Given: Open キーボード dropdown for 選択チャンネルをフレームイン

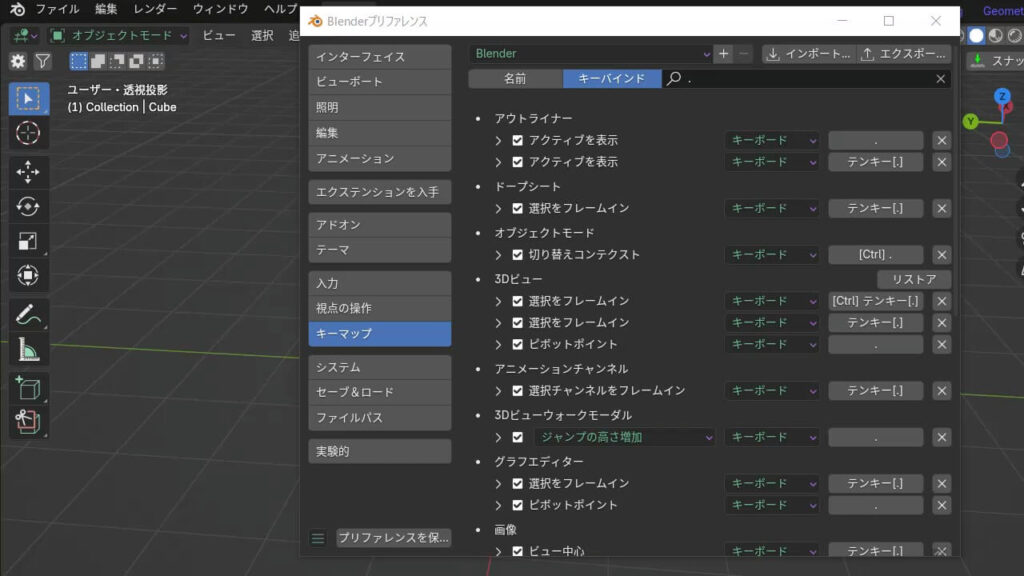Looking at the screenshot, I should pos(773,391).
